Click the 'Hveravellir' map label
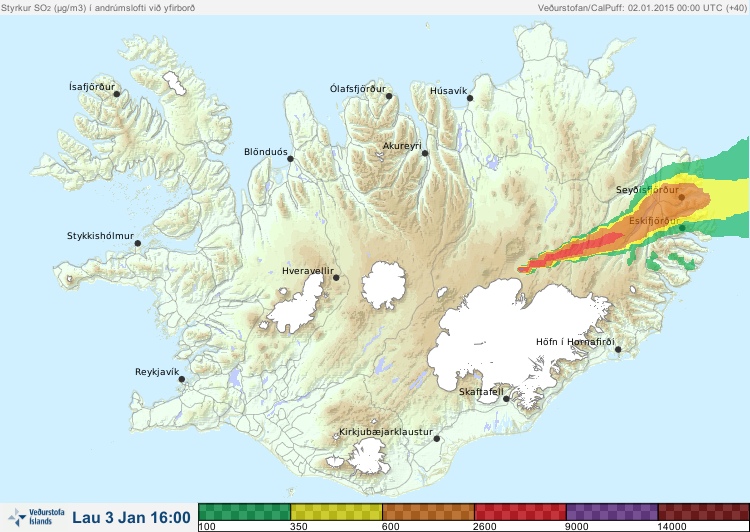 coord(308,271)
